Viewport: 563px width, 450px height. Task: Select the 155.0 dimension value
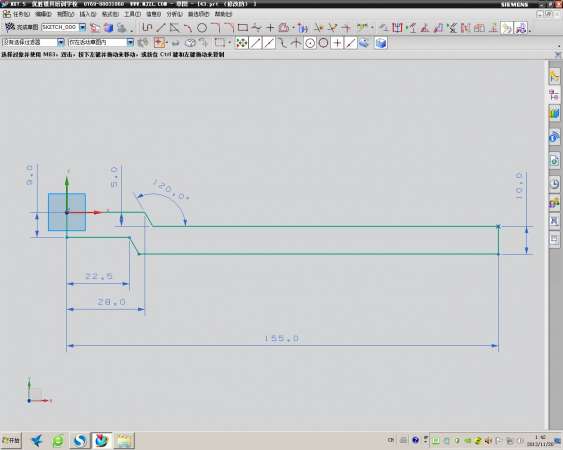[282, 338]
